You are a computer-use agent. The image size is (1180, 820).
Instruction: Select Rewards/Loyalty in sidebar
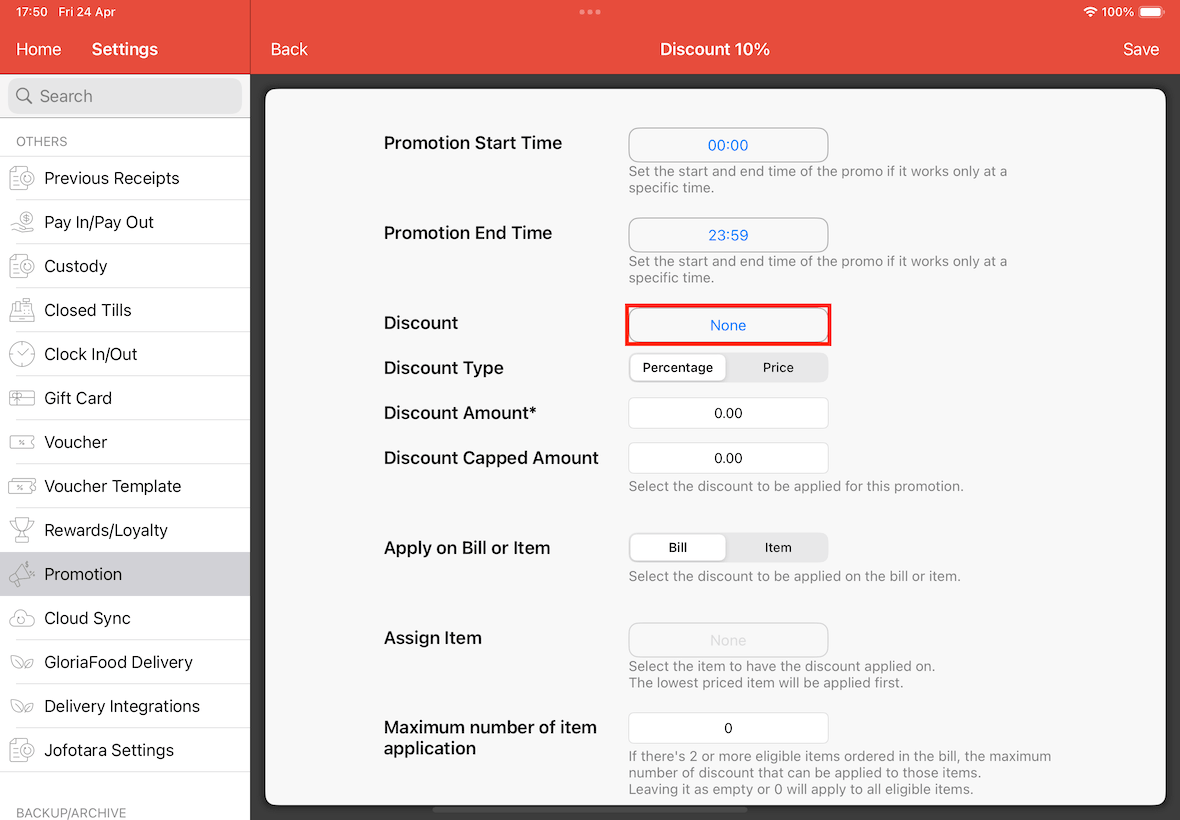pos(125,530)
